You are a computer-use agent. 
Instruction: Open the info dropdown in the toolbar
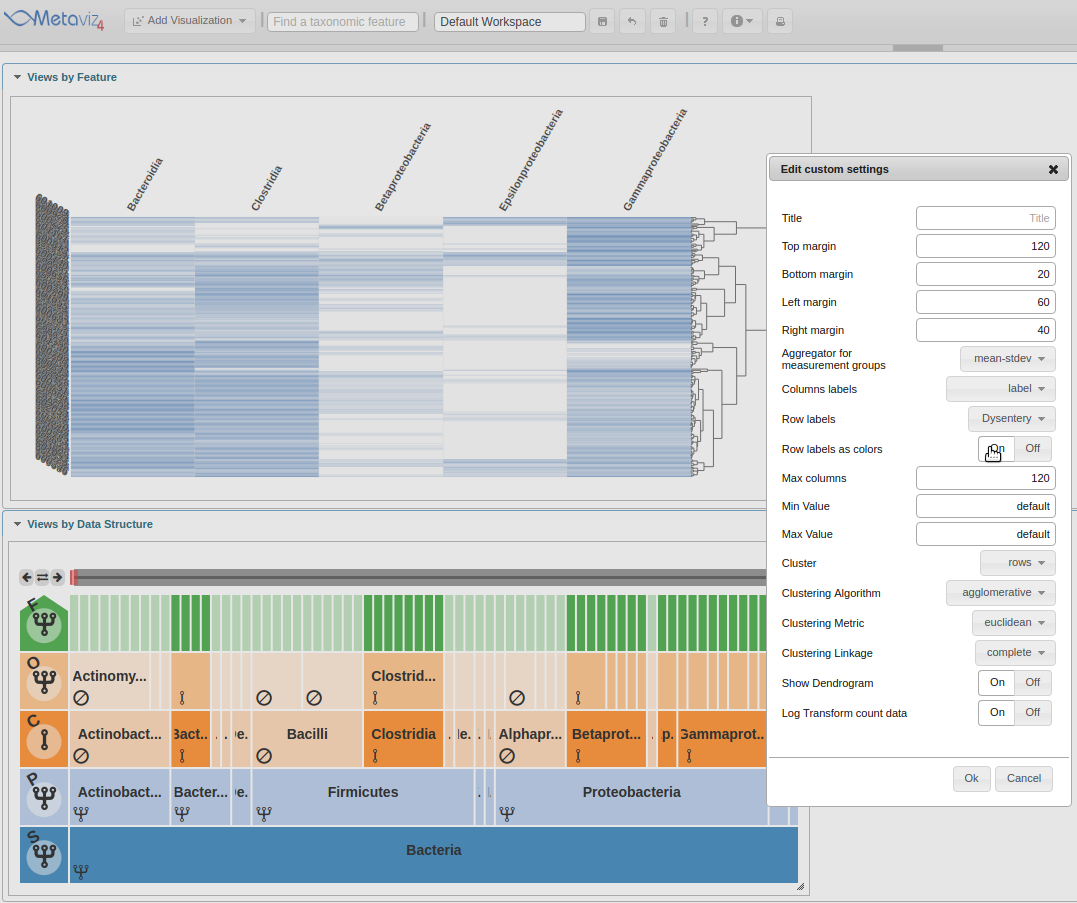tap(742, 21)
